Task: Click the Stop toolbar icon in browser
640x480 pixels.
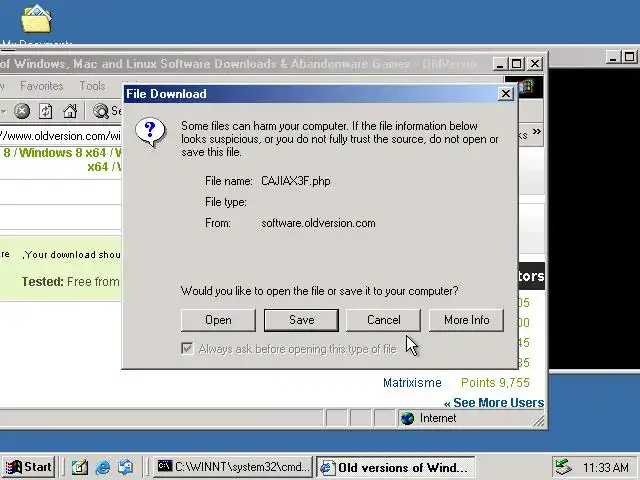Action: click(22, 111)
